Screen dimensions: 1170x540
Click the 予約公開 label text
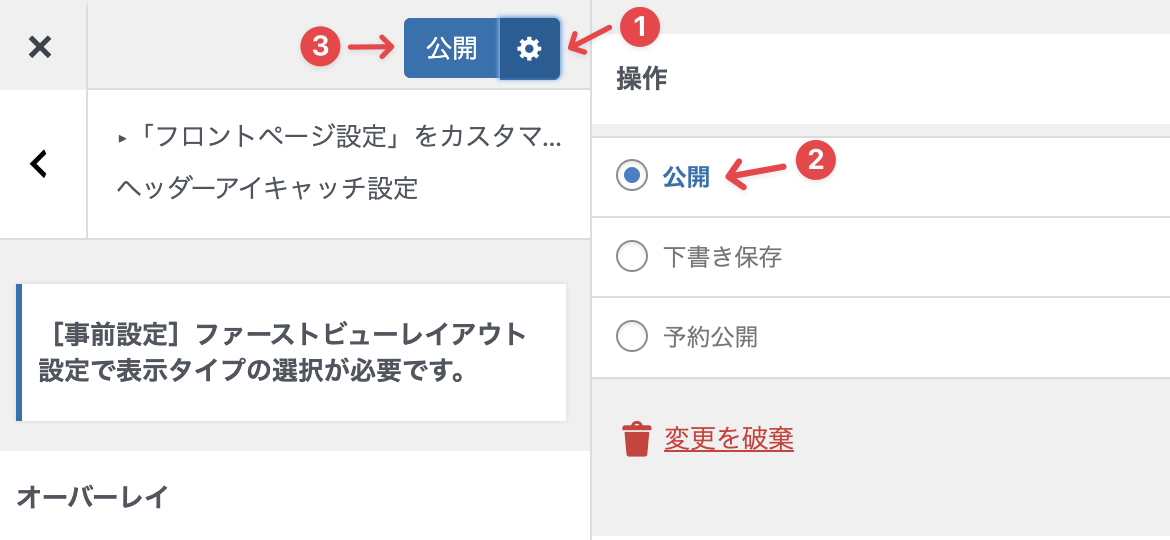[710, 336]
